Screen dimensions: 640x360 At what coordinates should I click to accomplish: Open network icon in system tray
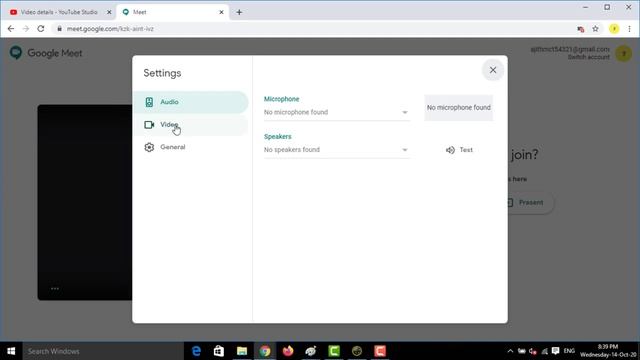pos(544,351)
